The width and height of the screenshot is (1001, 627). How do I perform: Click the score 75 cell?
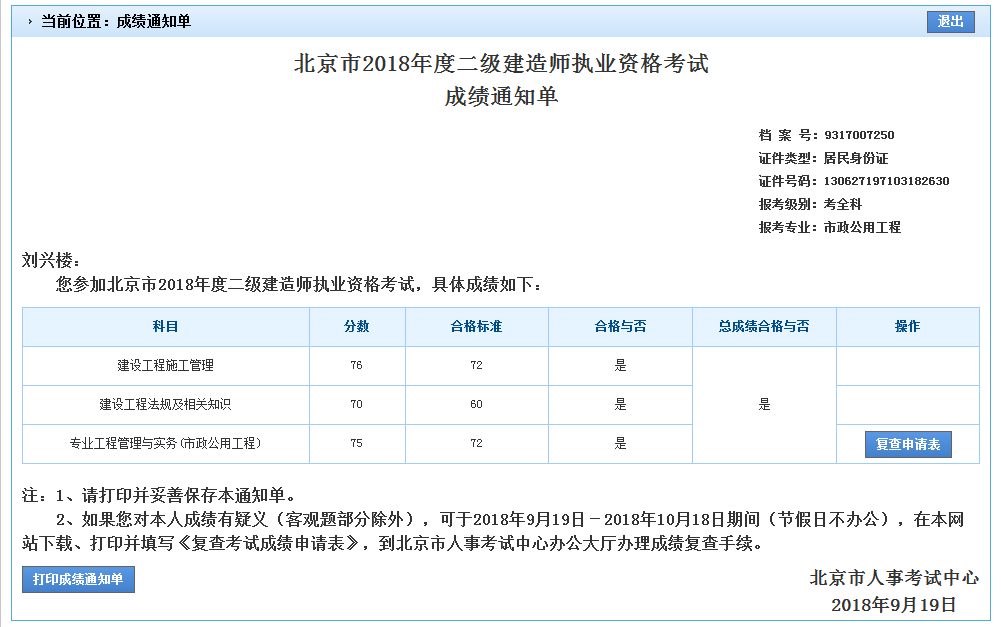[357, 444]
